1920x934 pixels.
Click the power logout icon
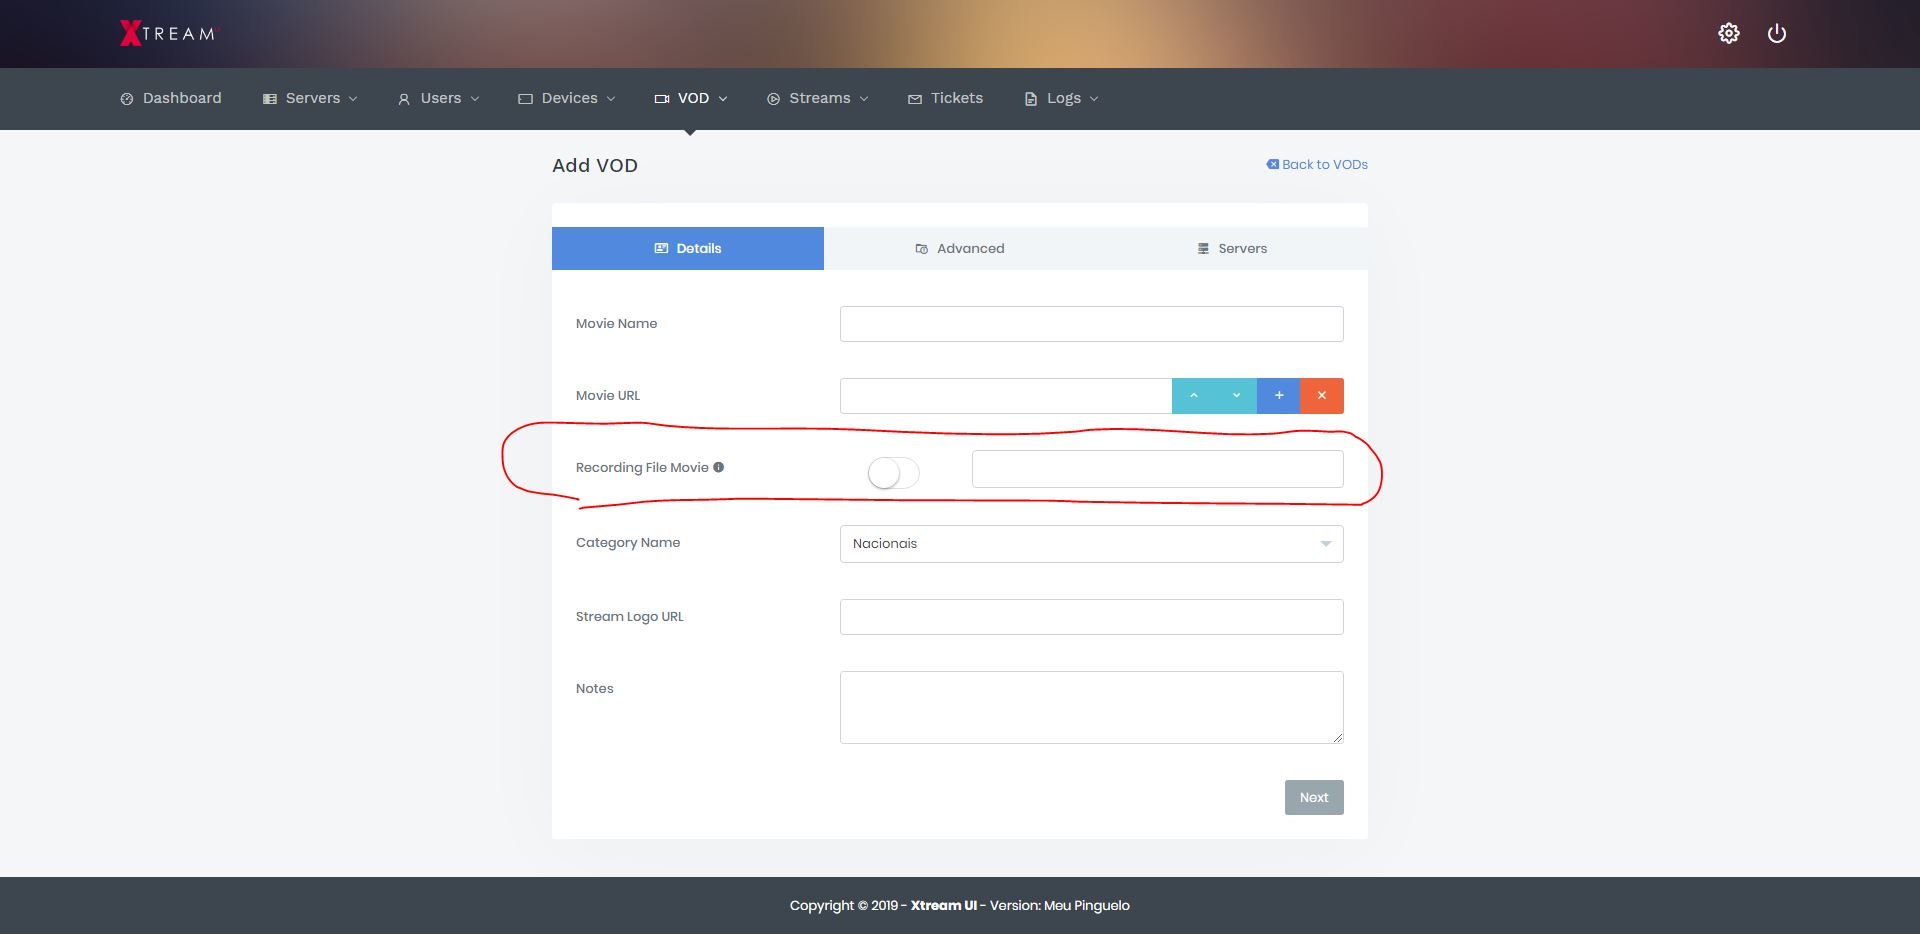(1777, 34)
